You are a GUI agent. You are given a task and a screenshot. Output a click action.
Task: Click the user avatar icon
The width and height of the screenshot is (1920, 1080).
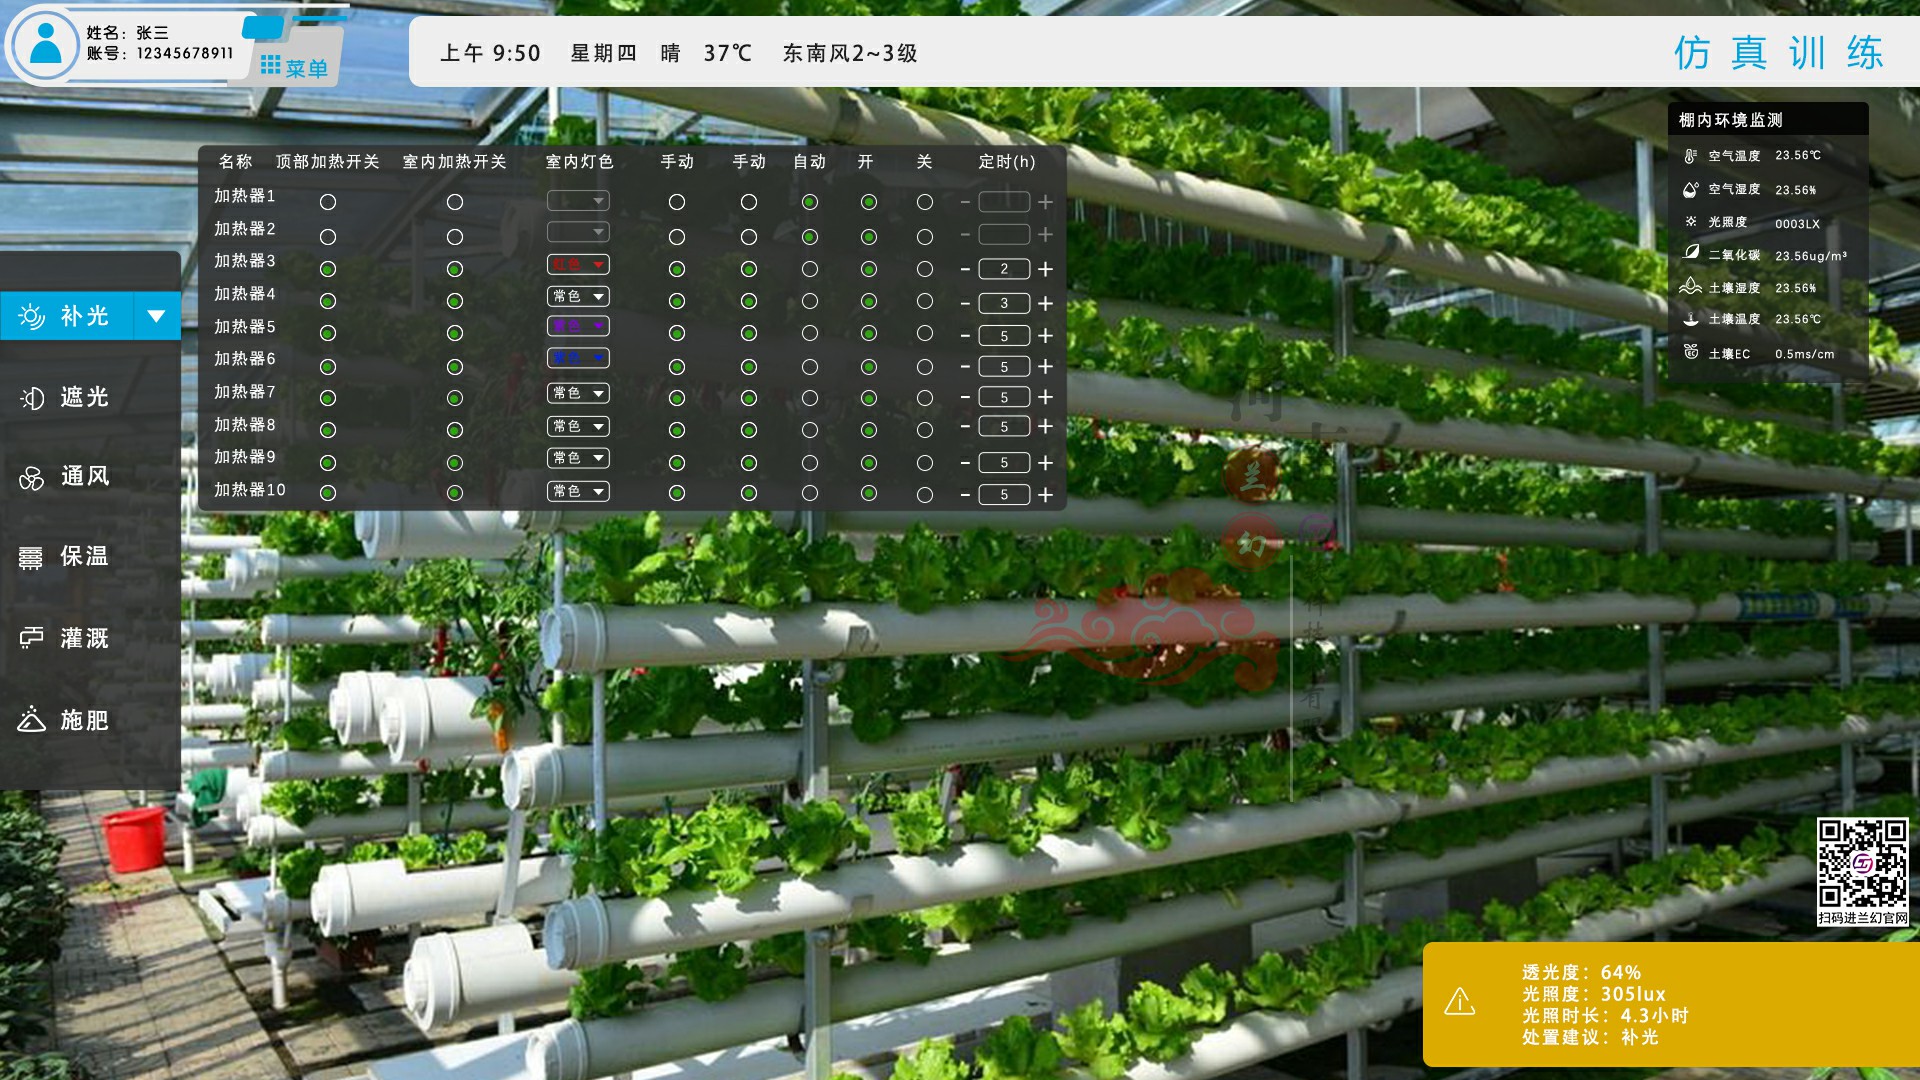tap(45, 45)
